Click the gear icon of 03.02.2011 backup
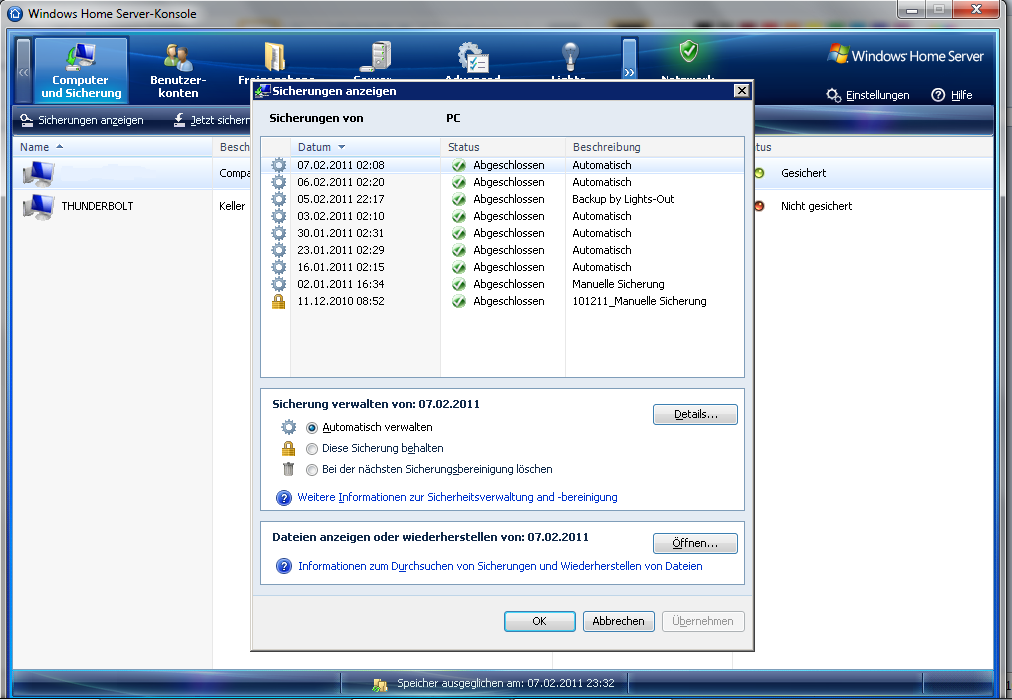Screen dimensions: 1012x700 point(278,216)
